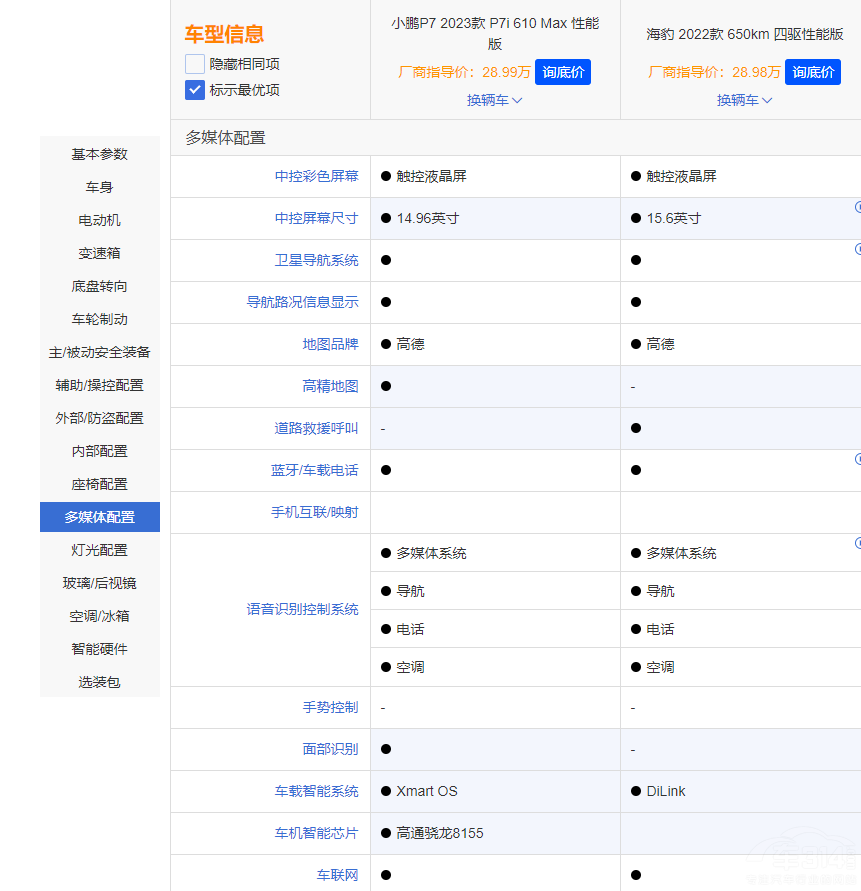Open the 灯光配置 section
The image size is (861, 891).
pyautogui.click(x=99, y=549)
